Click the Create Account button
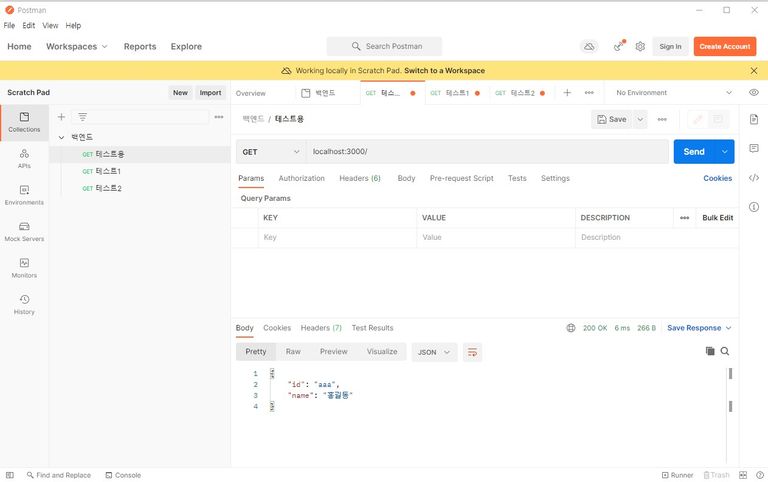Screen dimensions: 768x482 (724, 47)
